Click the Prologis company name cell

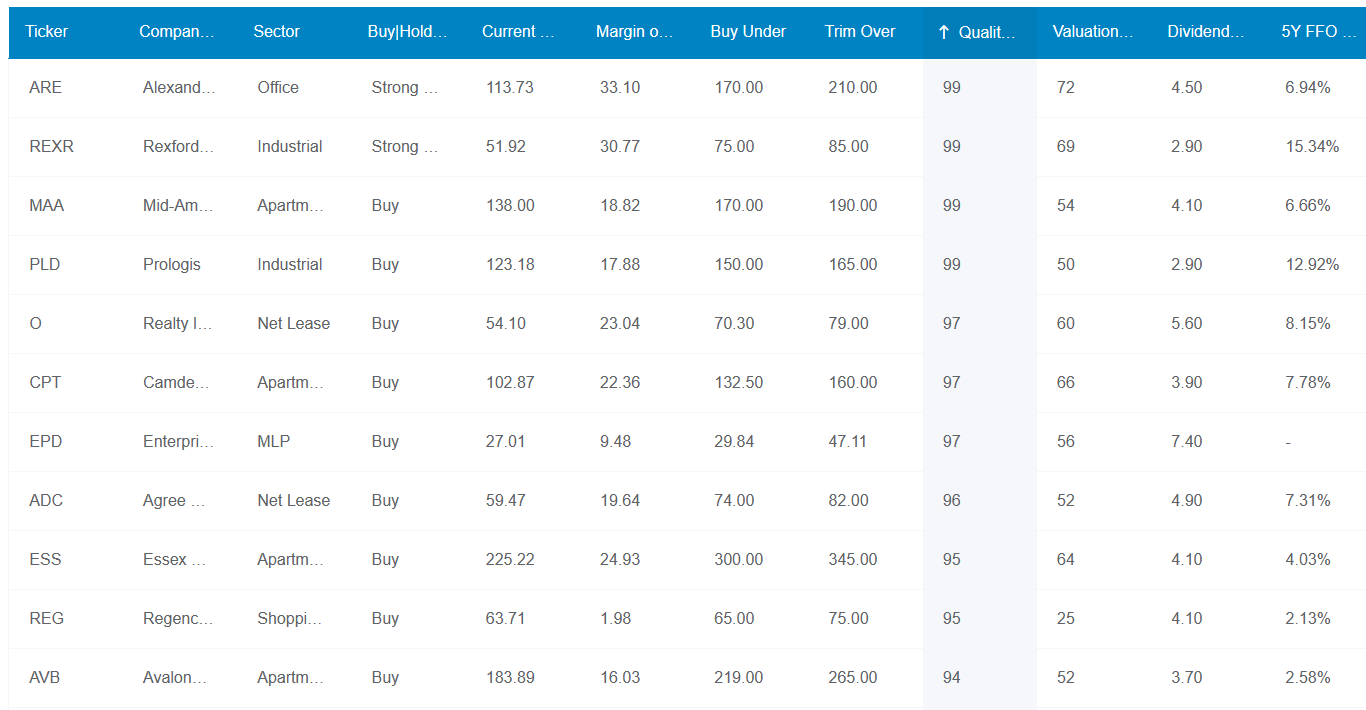172,265
